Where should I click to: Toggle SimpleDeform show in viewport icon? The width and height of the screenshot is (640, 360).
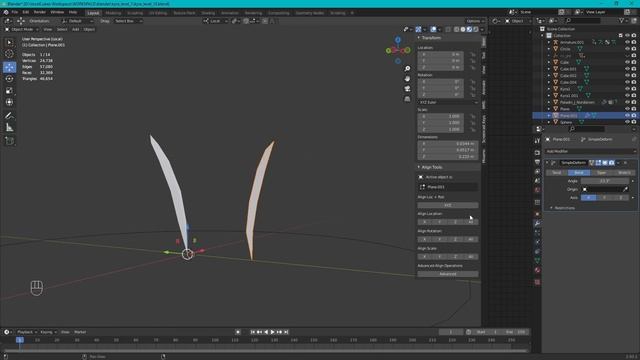tap(605, 163)
